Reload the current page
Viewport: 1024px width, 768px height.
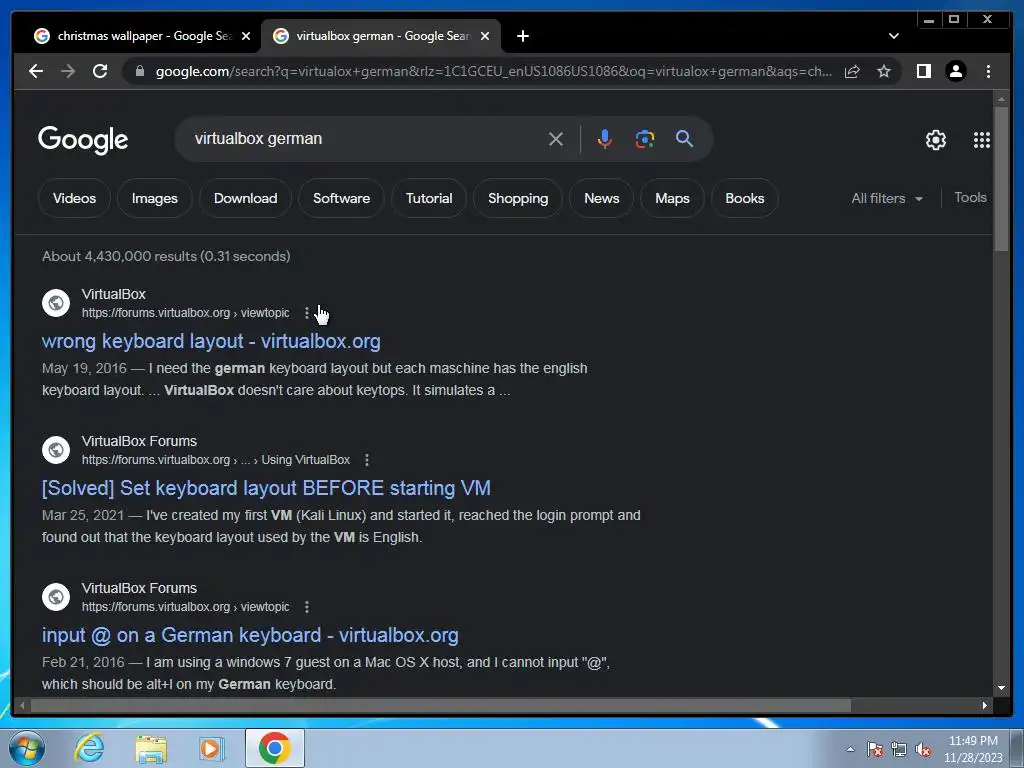coord(100,71)
